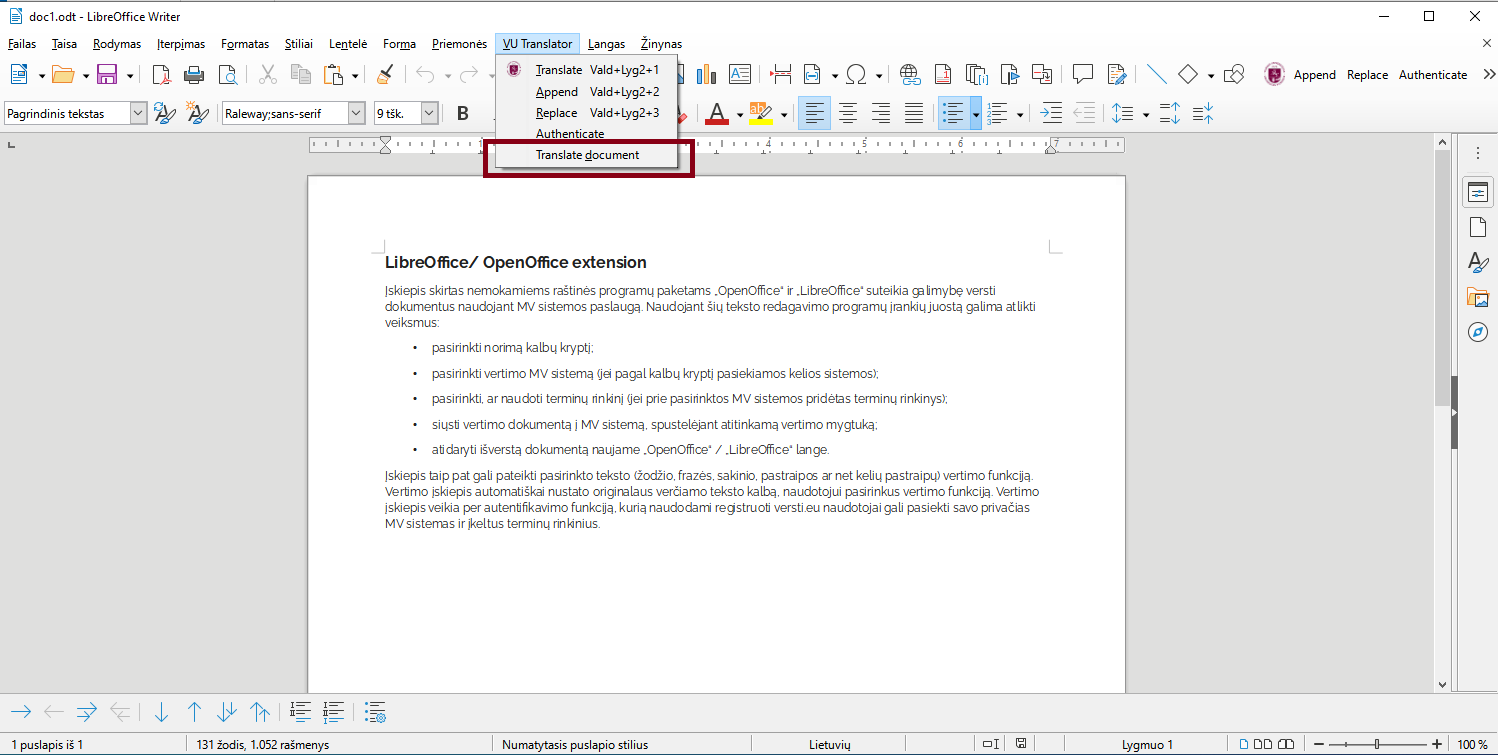Click the Print icon
This screenshot has width=1498, height=755.
tap(195, 74)
